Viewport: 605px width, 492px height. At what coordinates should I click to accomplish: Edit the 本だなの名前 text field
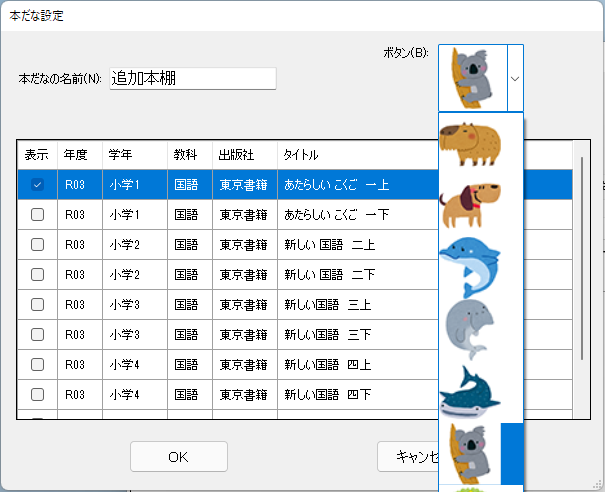(x=193, y=78)
